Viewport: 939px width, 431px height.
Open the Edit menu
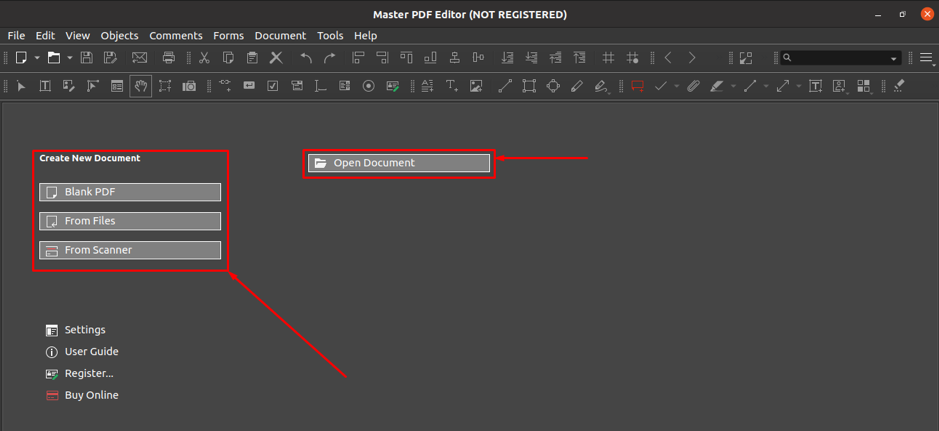[x=45, y=35]
